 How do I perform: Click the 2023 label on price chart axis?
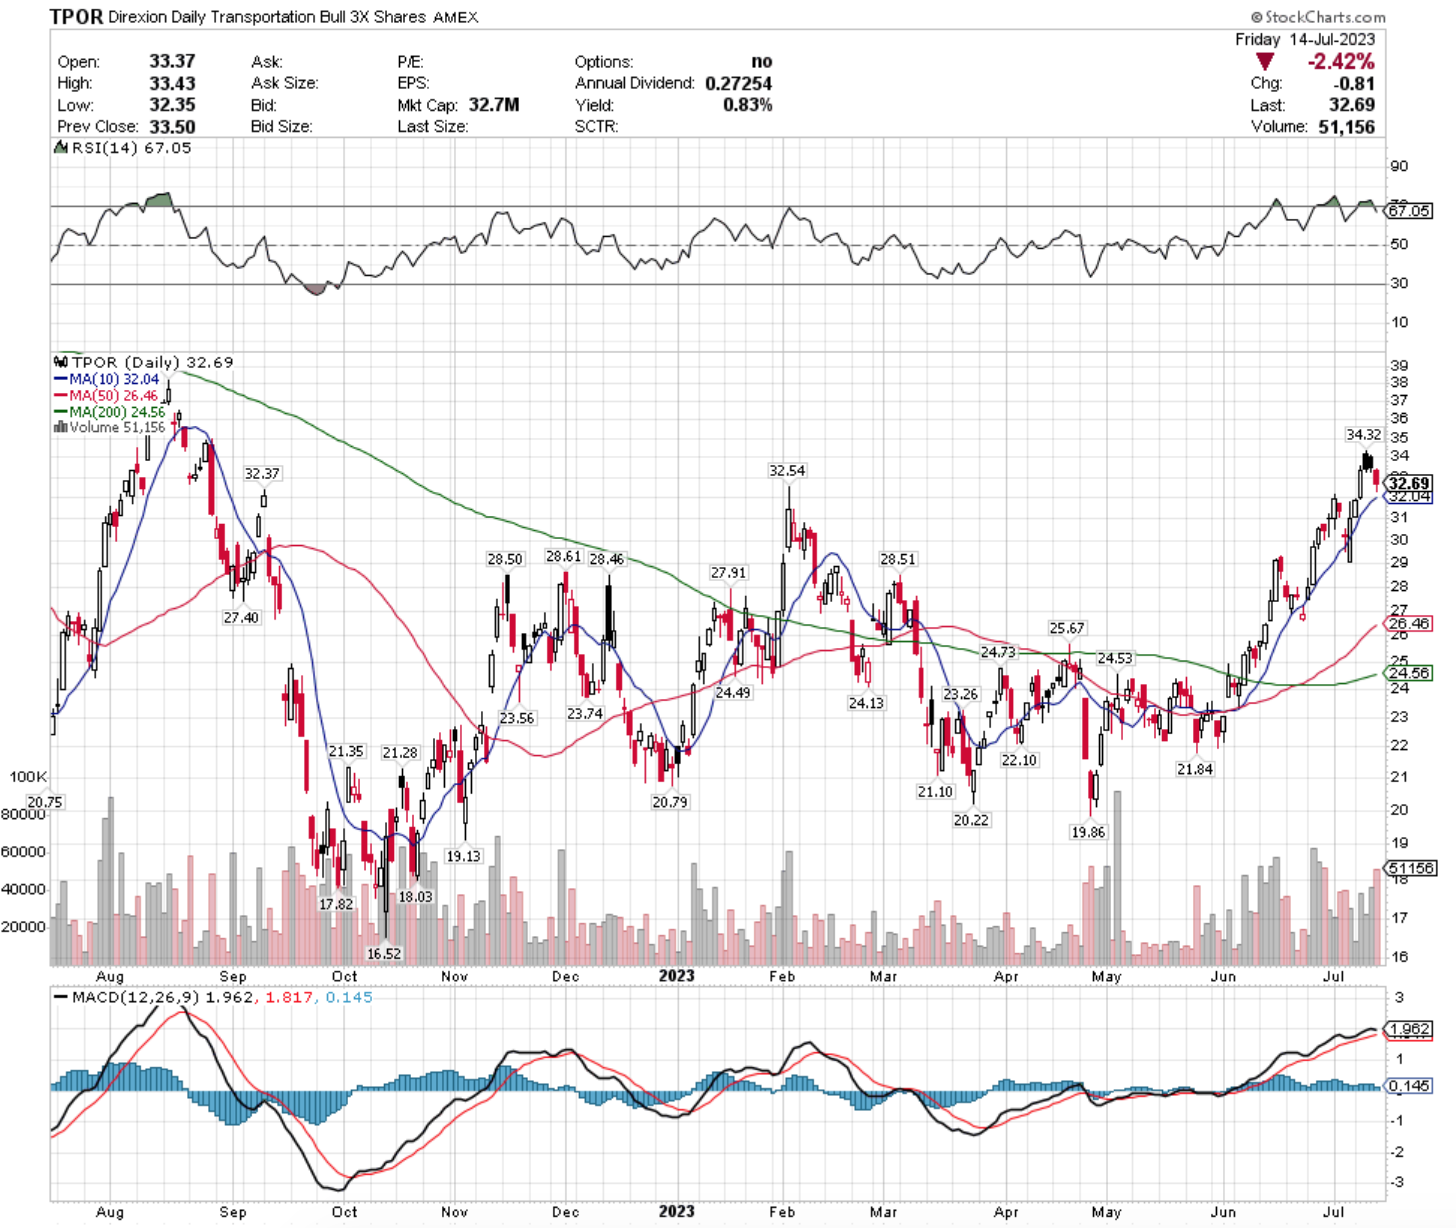(676, 976)
